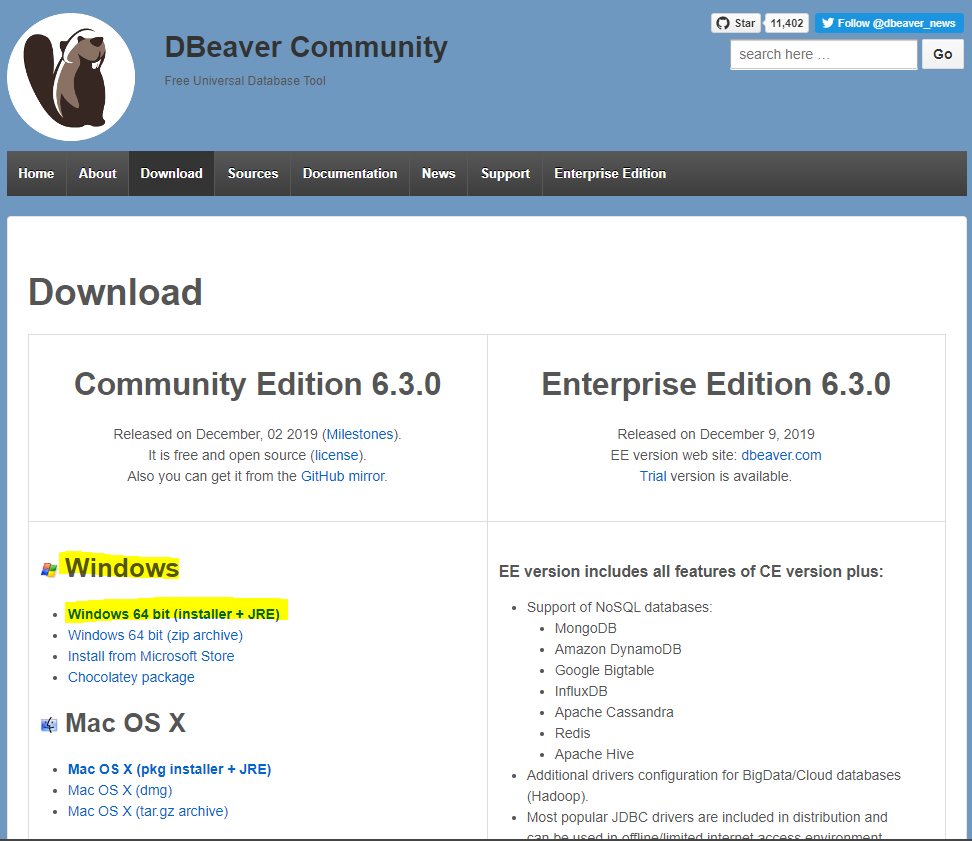Open the GitHub mirror link
972x841 pixels.
pyautogui.click(x=343, y=477)
